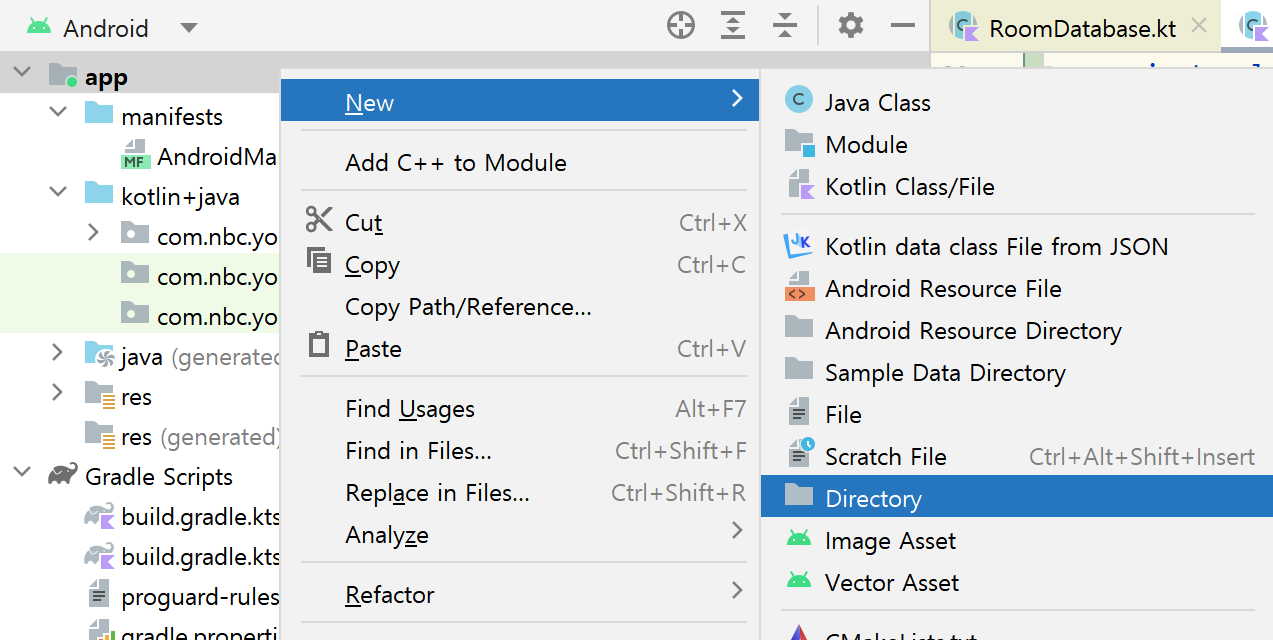Viewport: 1273px width, 640px height.
Task: Click the Alt+F7 shortcut text
Action: pos(711,408)
